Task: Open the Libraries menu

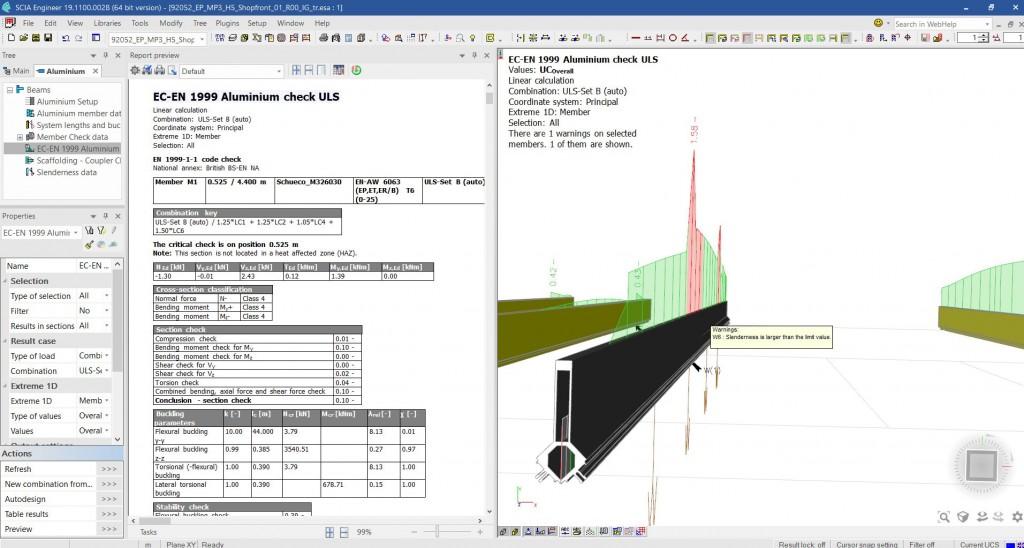Action: [107, 22]
